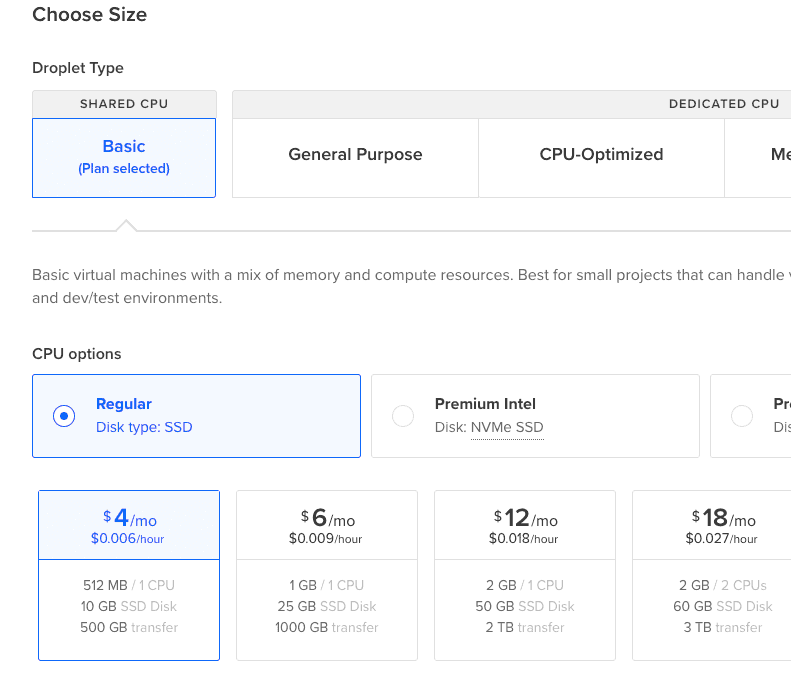Viewport: 791px width, 696px height.
Task: Select the Basic shared CPU plan
Action: click(x=124, y=158)
